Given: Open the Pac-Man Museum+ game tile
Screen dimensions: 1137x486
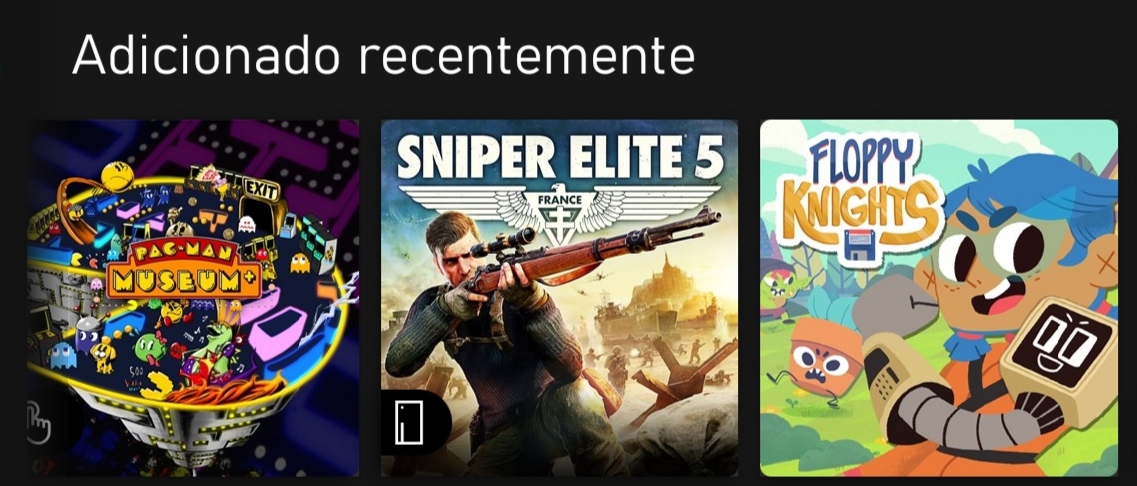Looking at the screenshot, I should coord(193,297).
